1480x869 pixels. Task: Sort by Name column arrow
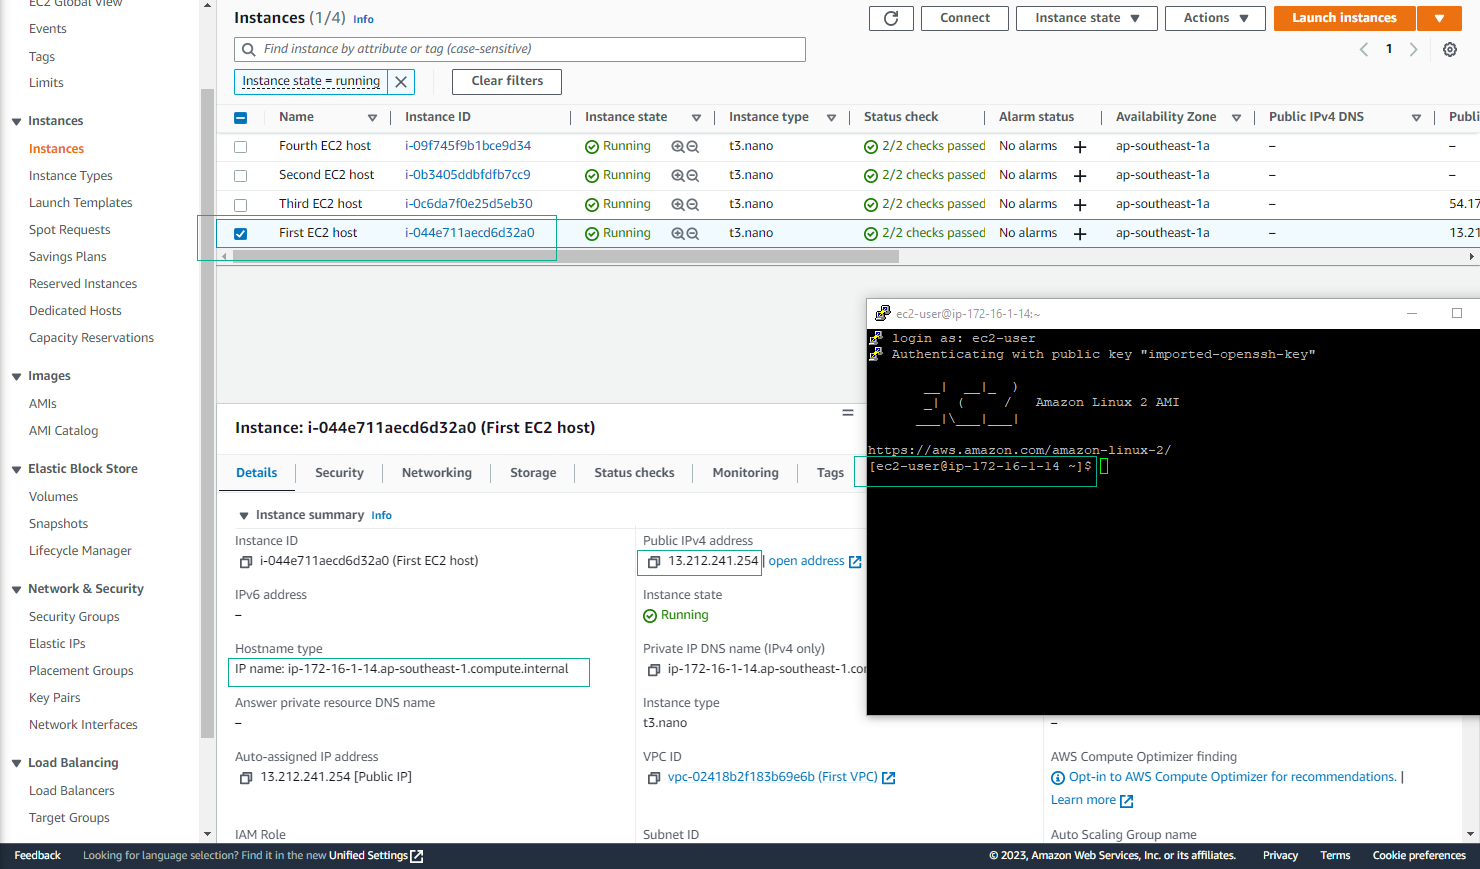372,118
